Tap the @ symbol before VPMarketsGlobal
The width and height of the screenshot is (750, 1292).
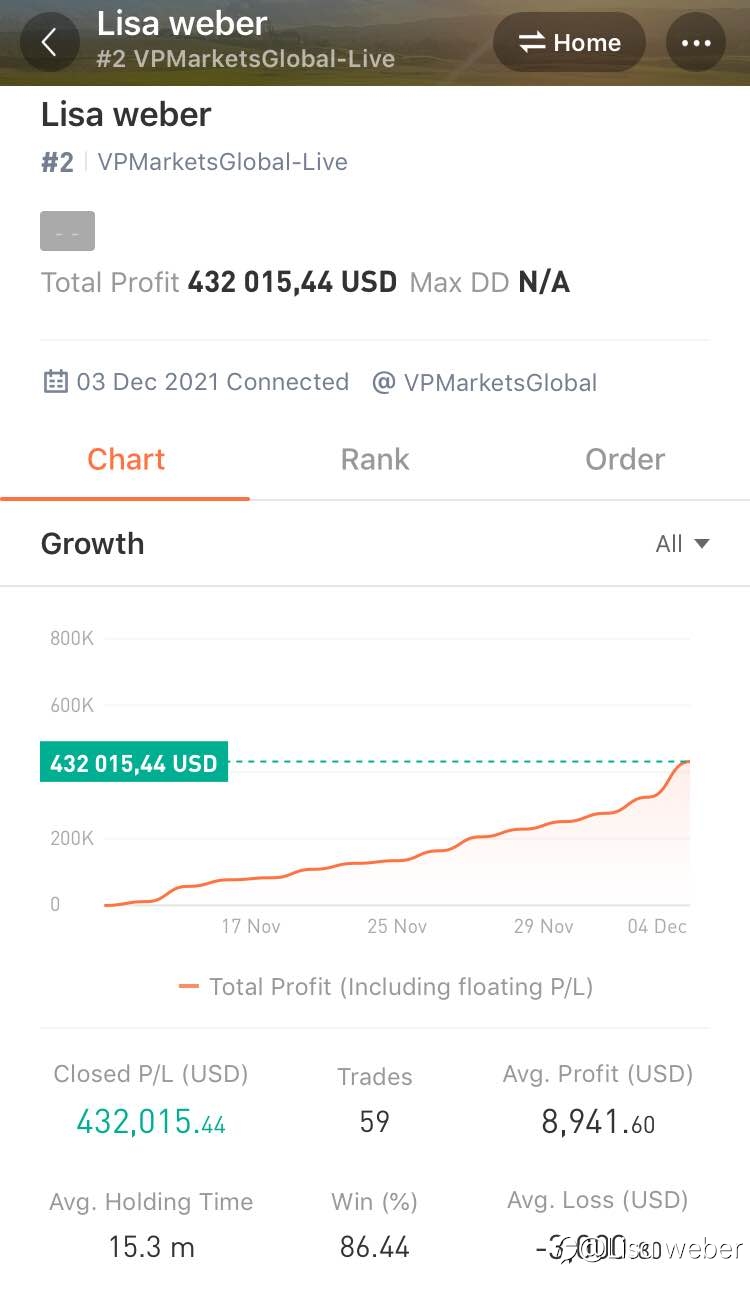click(x=383, y=383)
